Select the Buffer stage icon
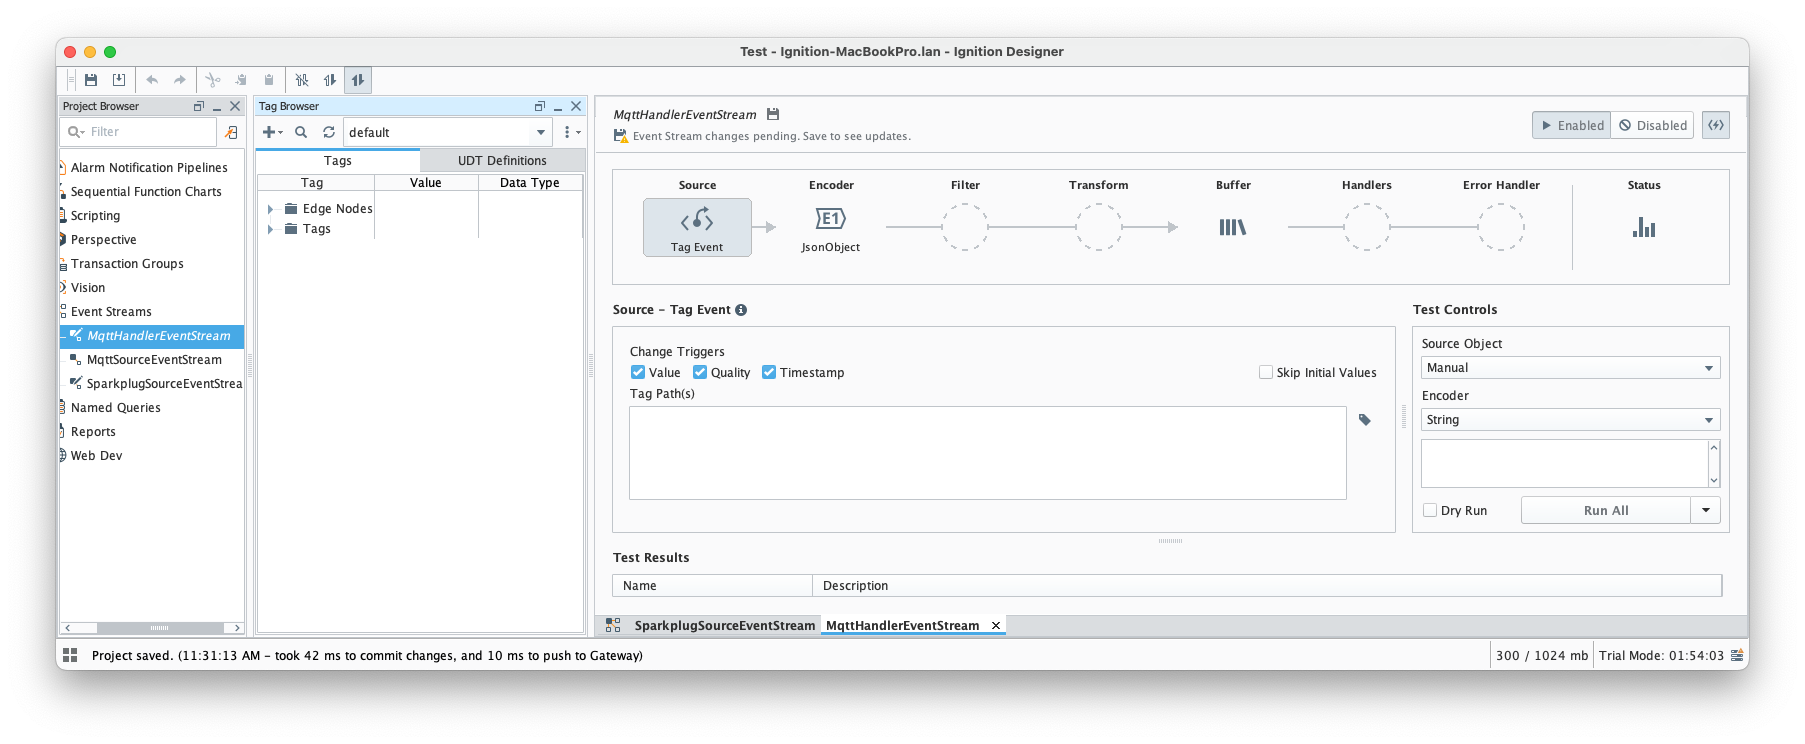 click(1233, 227)
